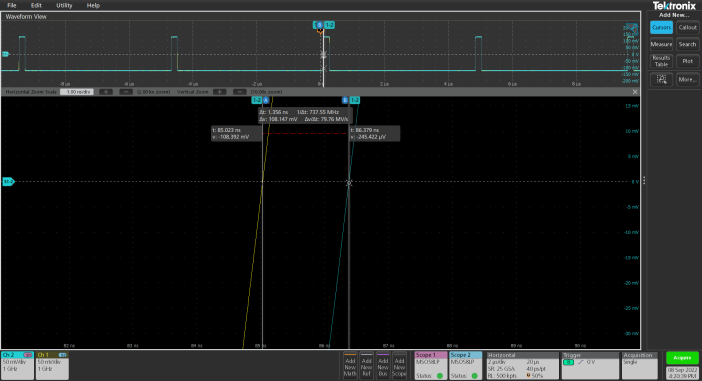Open the Utility menu
This screenshot has height=381, width=702.
tap(64, 5)
